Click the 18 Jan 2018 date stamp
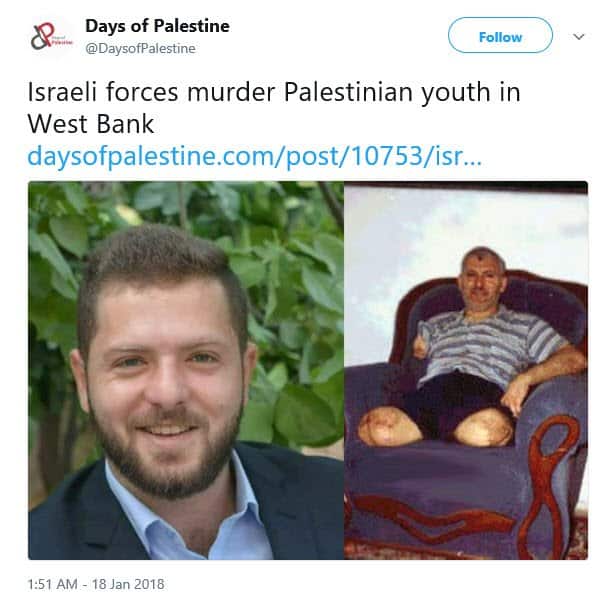The height and width of the screenshot is (602, 607). [128, 584]
